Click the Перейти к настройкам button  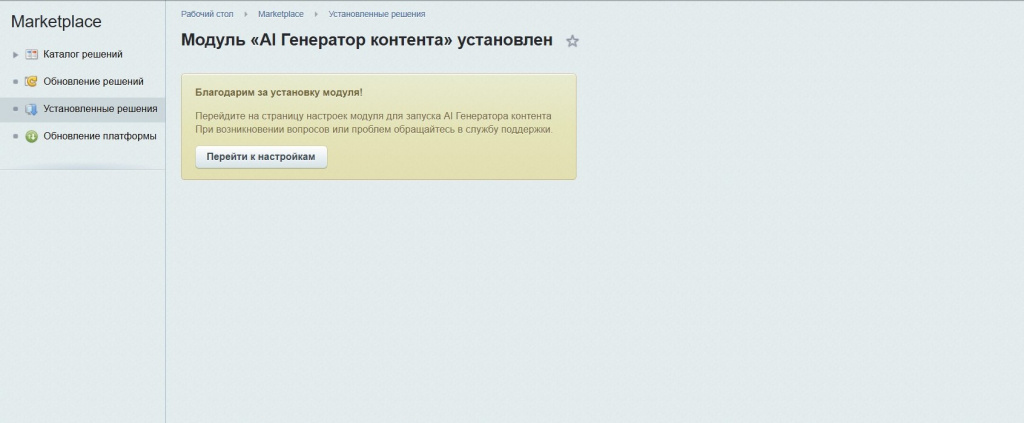click(261, 157)
